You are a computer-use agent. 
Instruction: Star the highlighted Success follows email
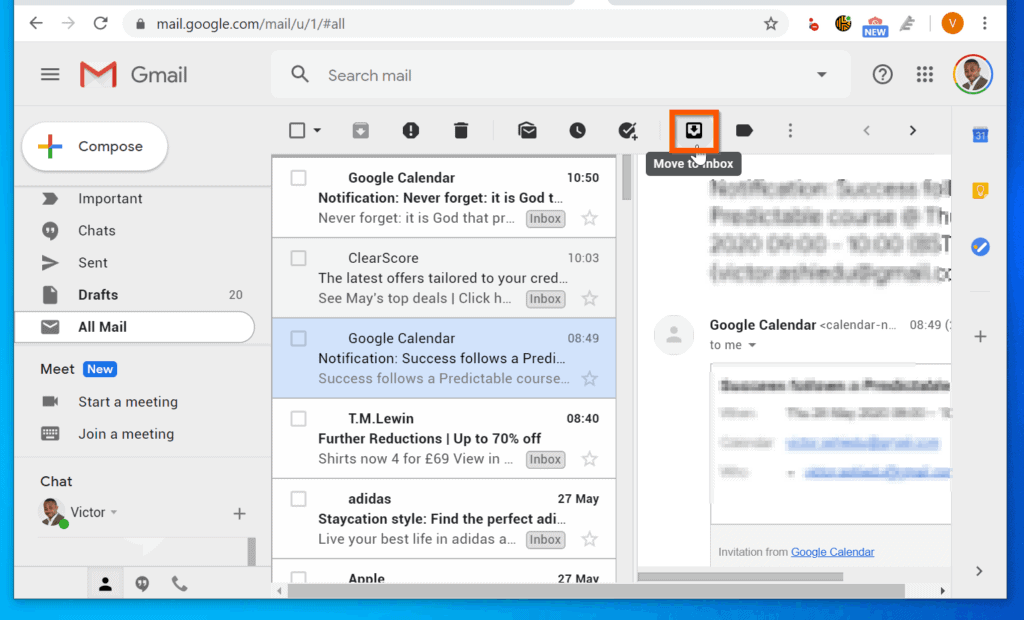click(590, 379)
